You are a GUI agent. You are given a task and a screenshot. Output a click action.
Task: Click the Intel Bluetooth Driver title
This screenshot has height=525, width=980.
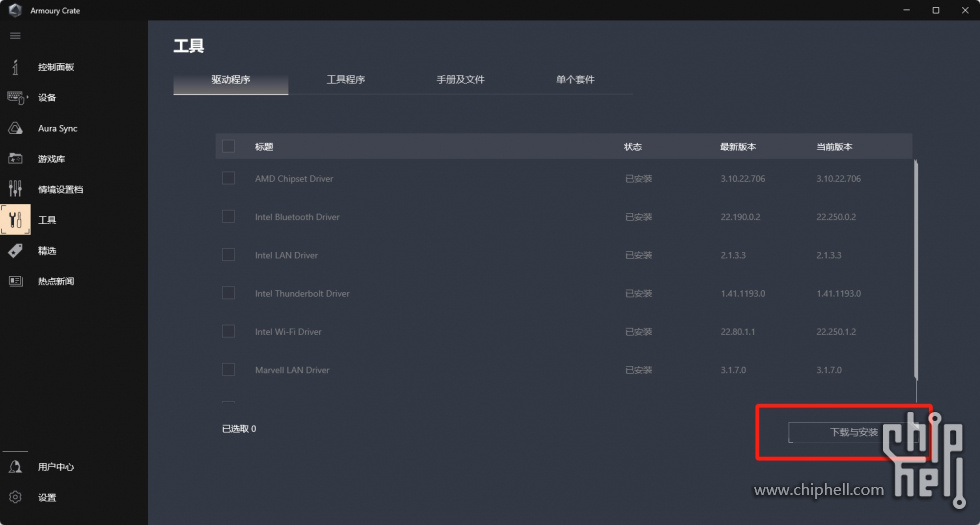pos(297,217)
